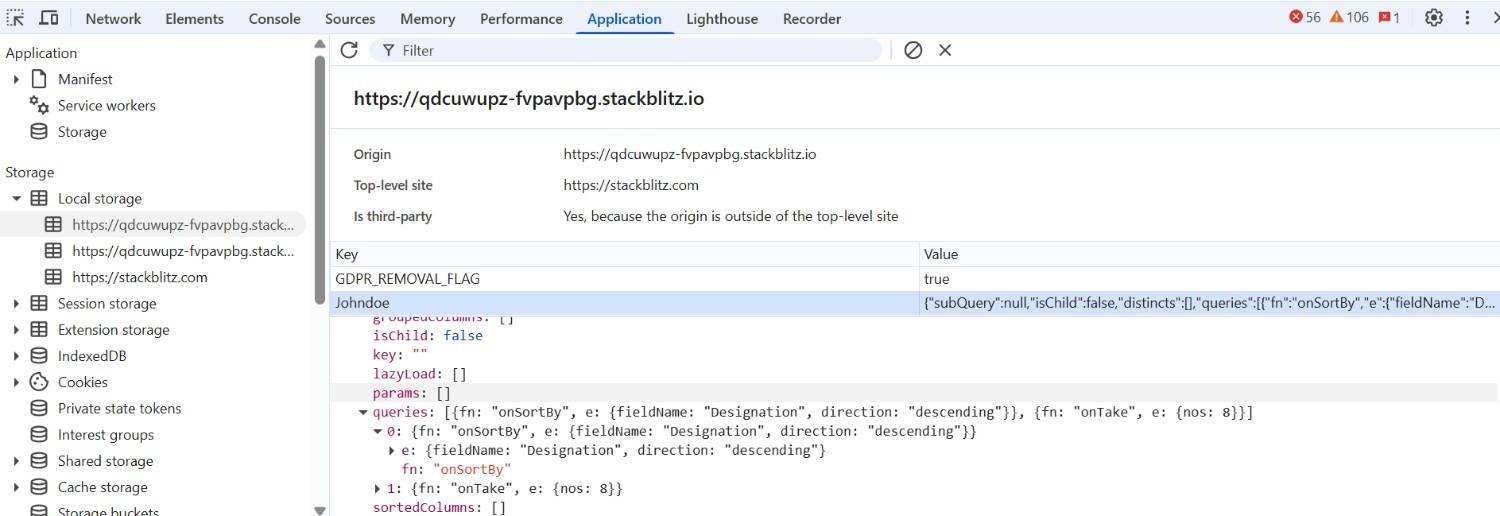Open the Lighthouse tab
This screenshot has width=1500, height=516.
[x=721, y=19]
